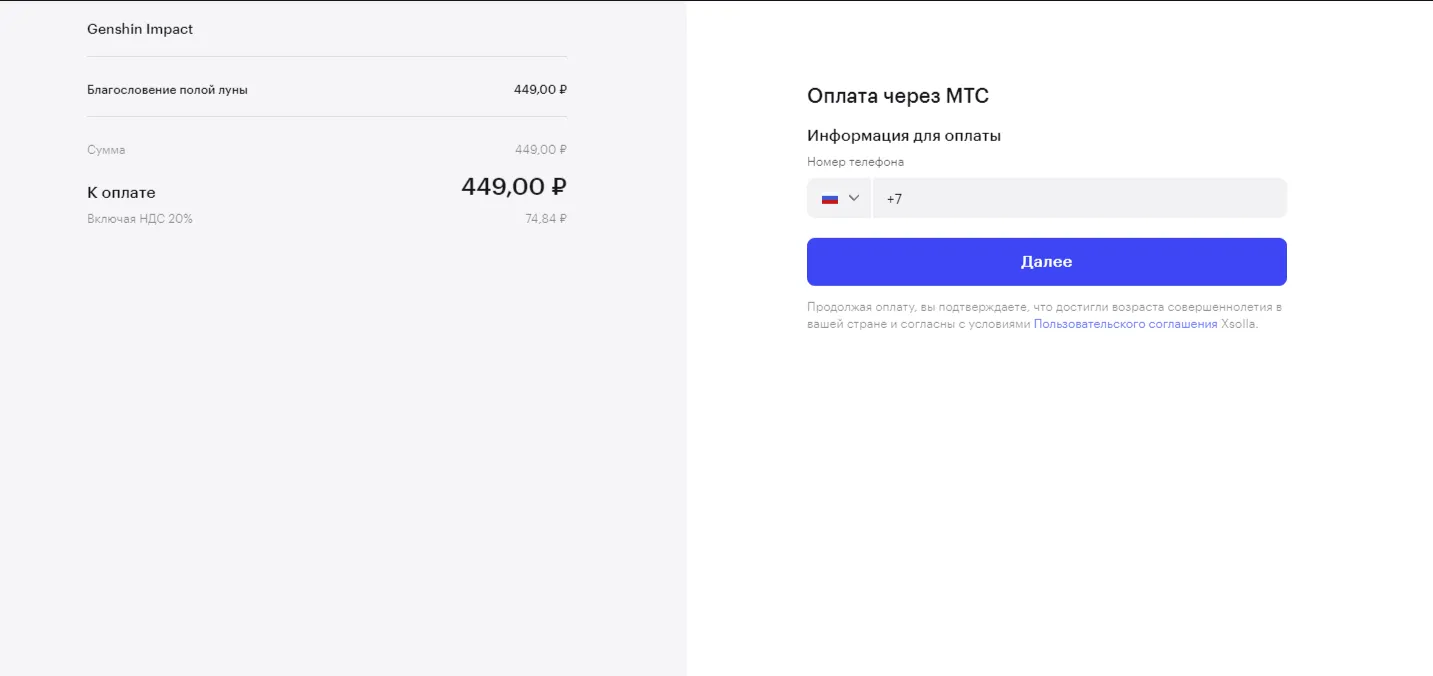The width and height of the screenshot is (1433, 676).
Task: Click the Информация для оплаты subheading
Action: pos(904,136)
